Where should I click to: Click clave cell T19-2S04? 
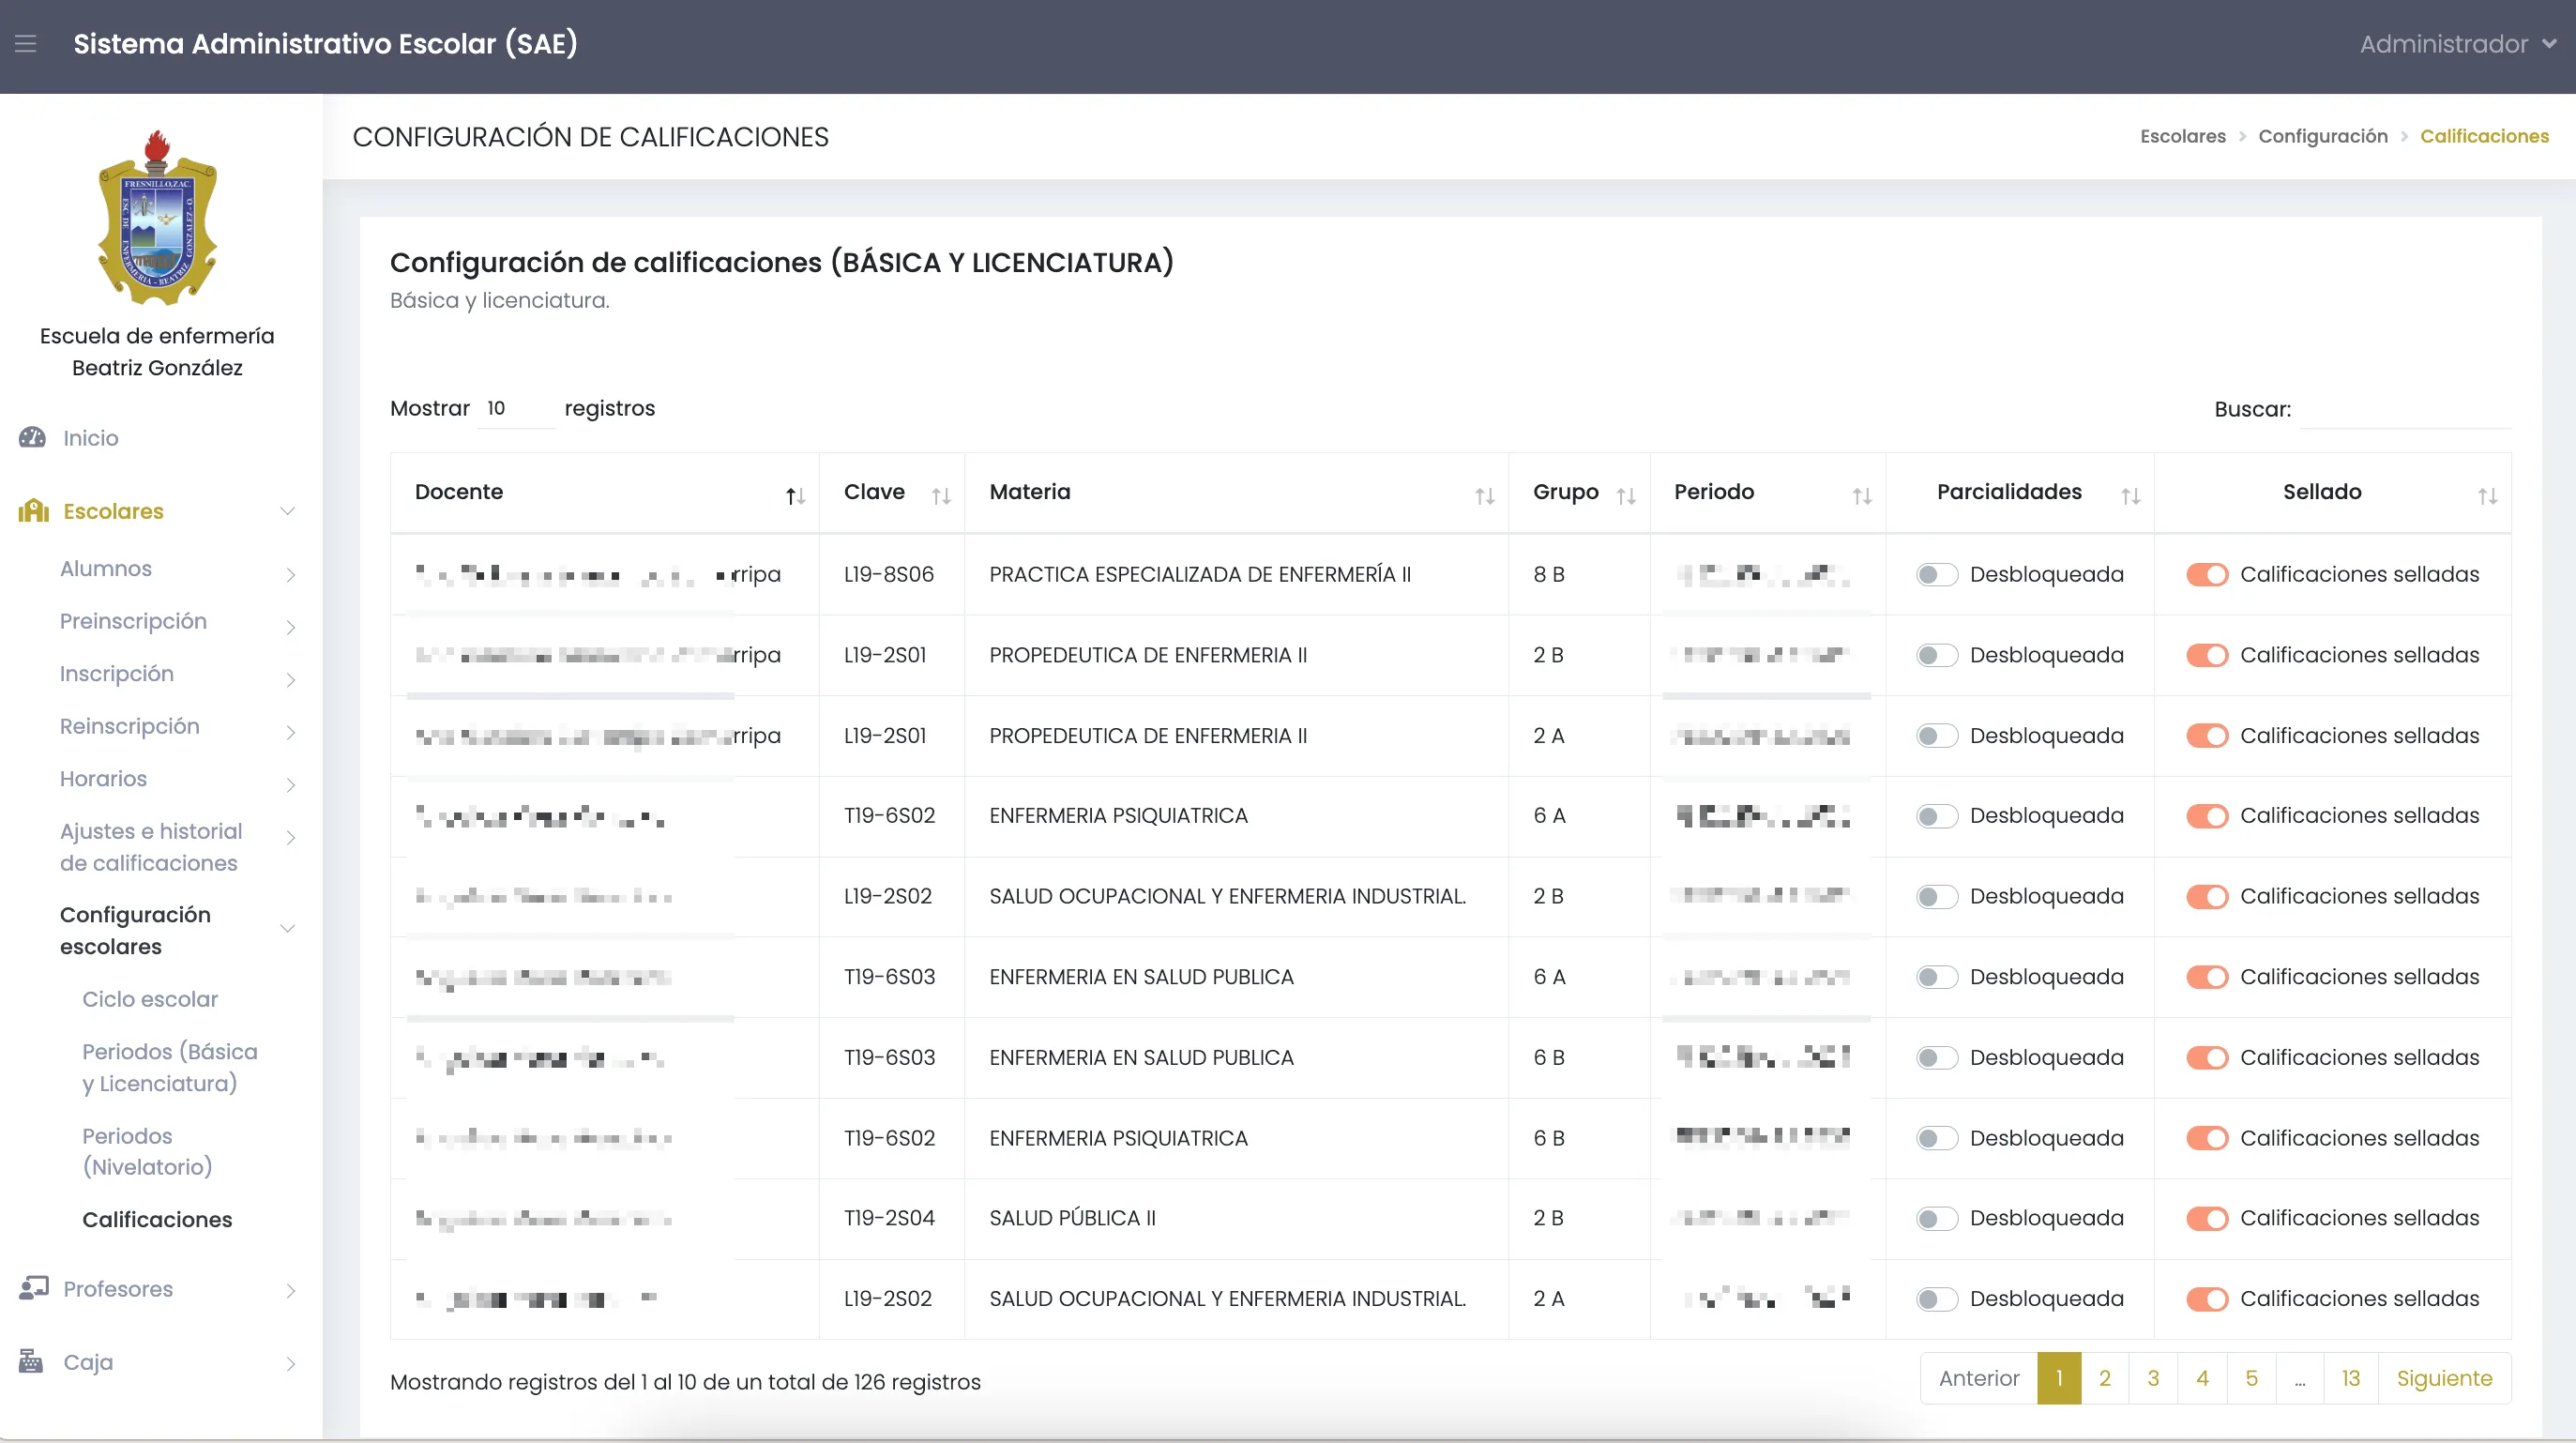click(x=889, y=1218)
